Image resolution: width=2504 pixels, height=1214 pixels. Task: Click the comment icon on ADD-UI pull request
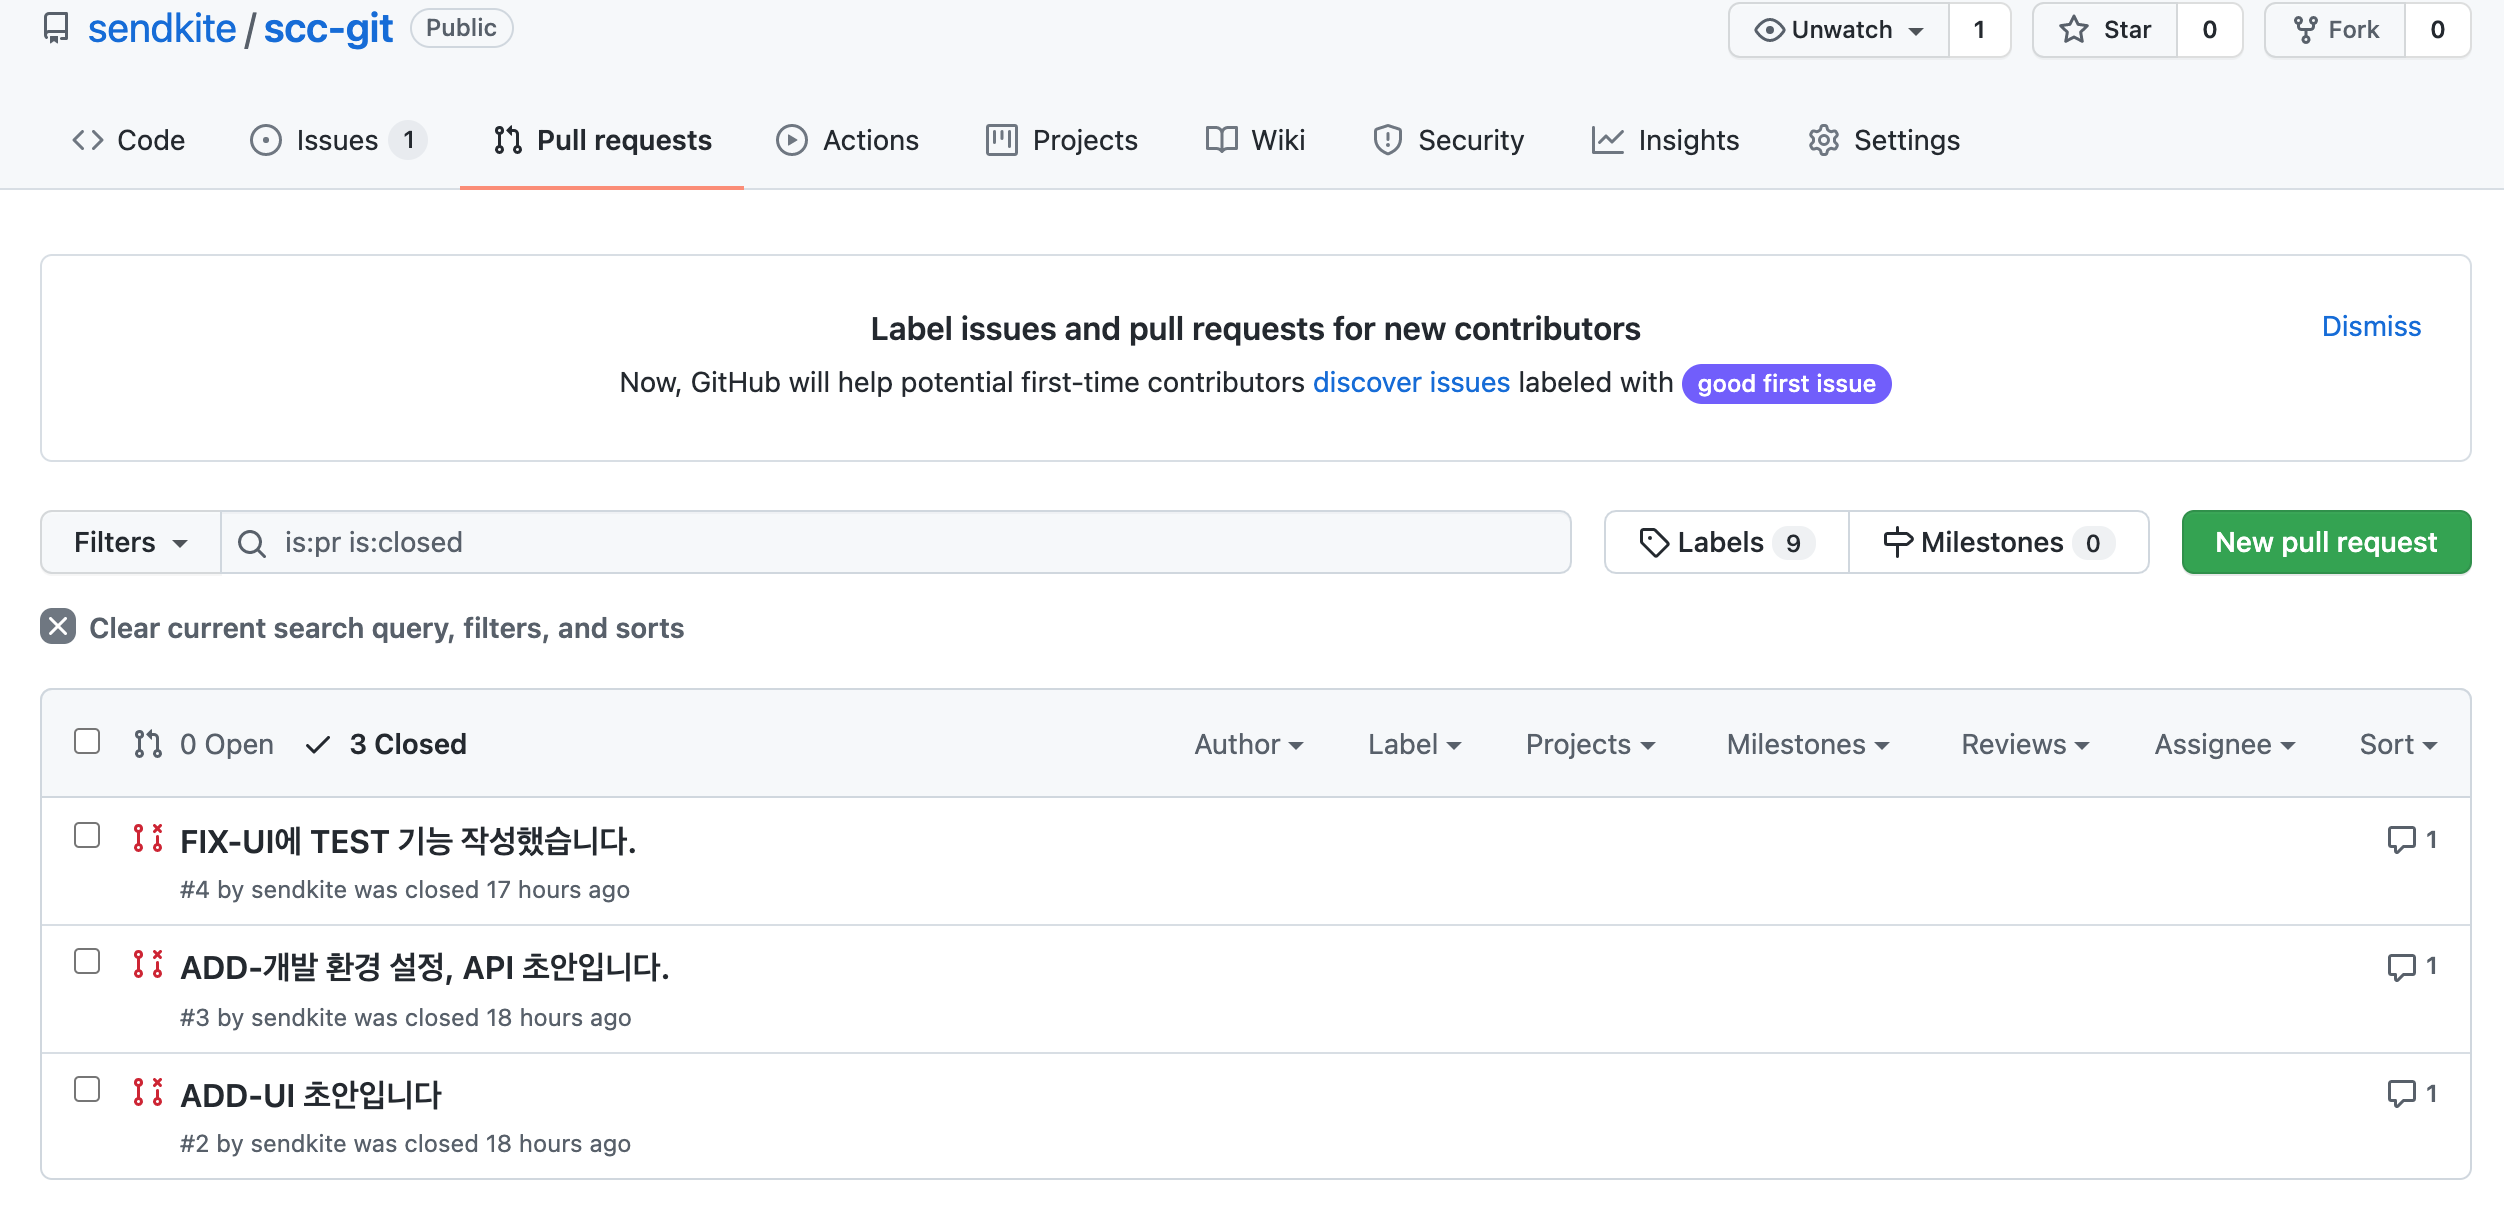(2400, 1093)
